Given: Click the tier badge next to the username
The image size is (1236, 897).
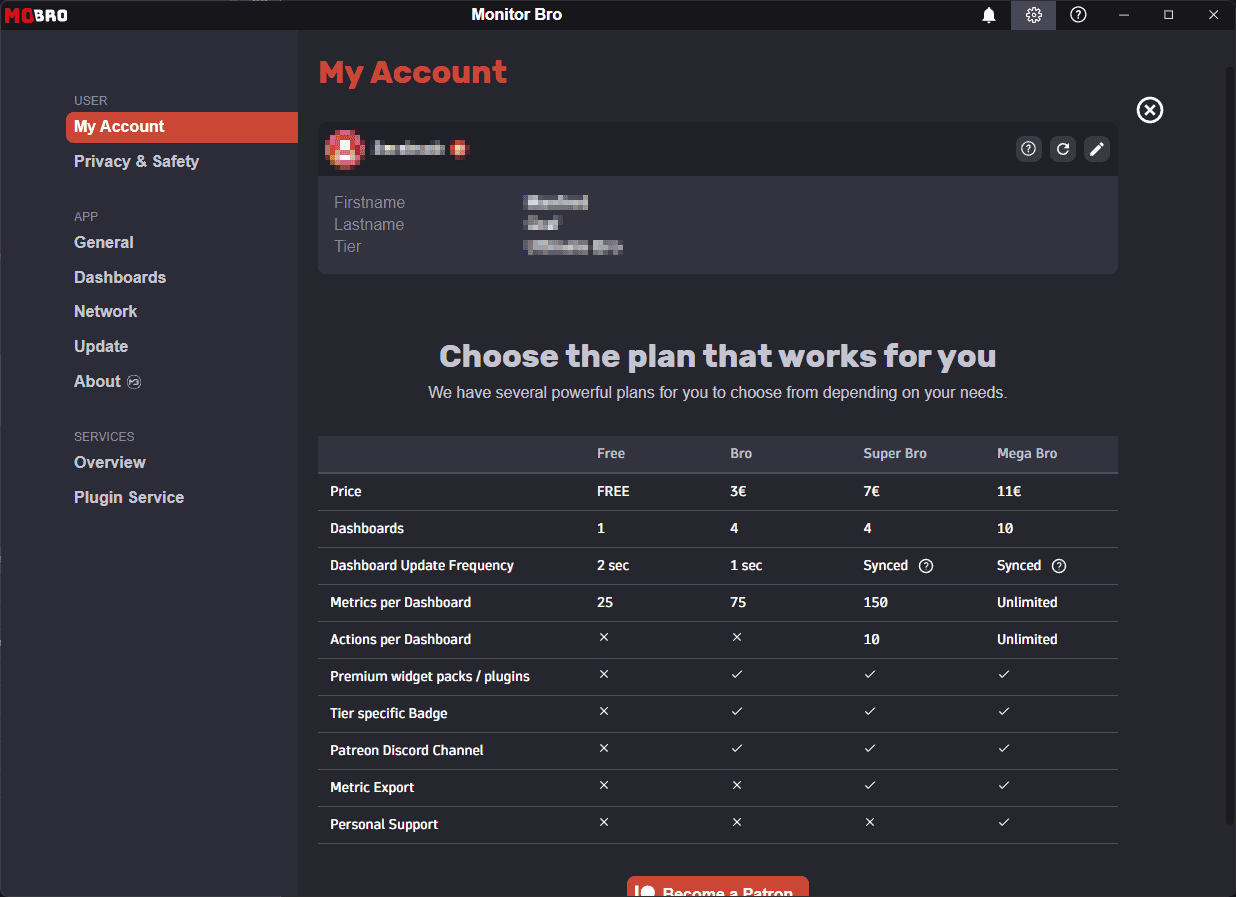Looking at the screenshot, I should (x=458, y=149).
